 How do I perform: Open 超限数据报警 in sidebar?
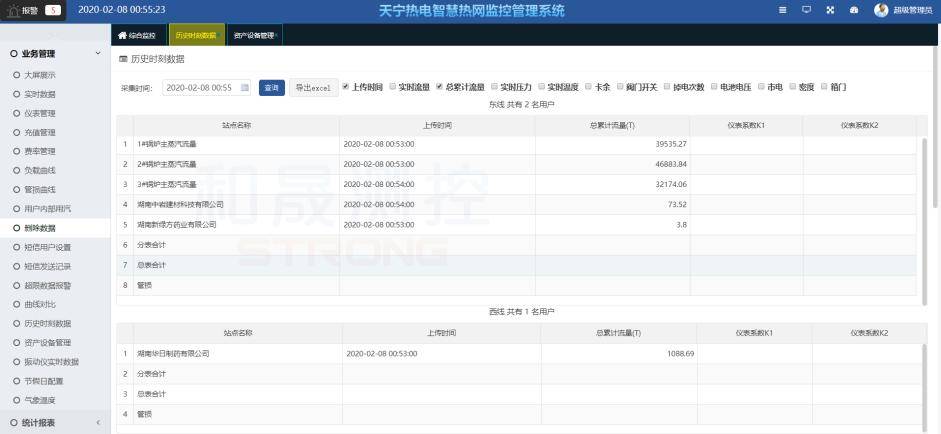click(x=47, y=285)
